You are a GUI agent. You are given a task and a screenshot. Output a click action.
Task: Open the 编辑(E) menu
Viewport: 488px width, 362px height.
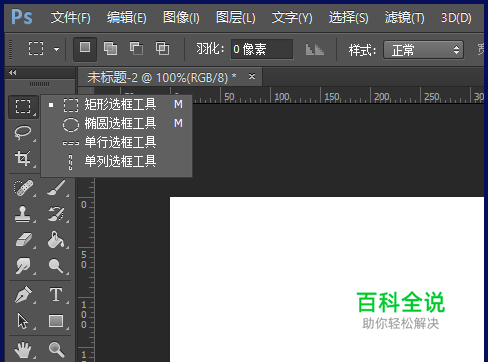[x=127, y=17]
